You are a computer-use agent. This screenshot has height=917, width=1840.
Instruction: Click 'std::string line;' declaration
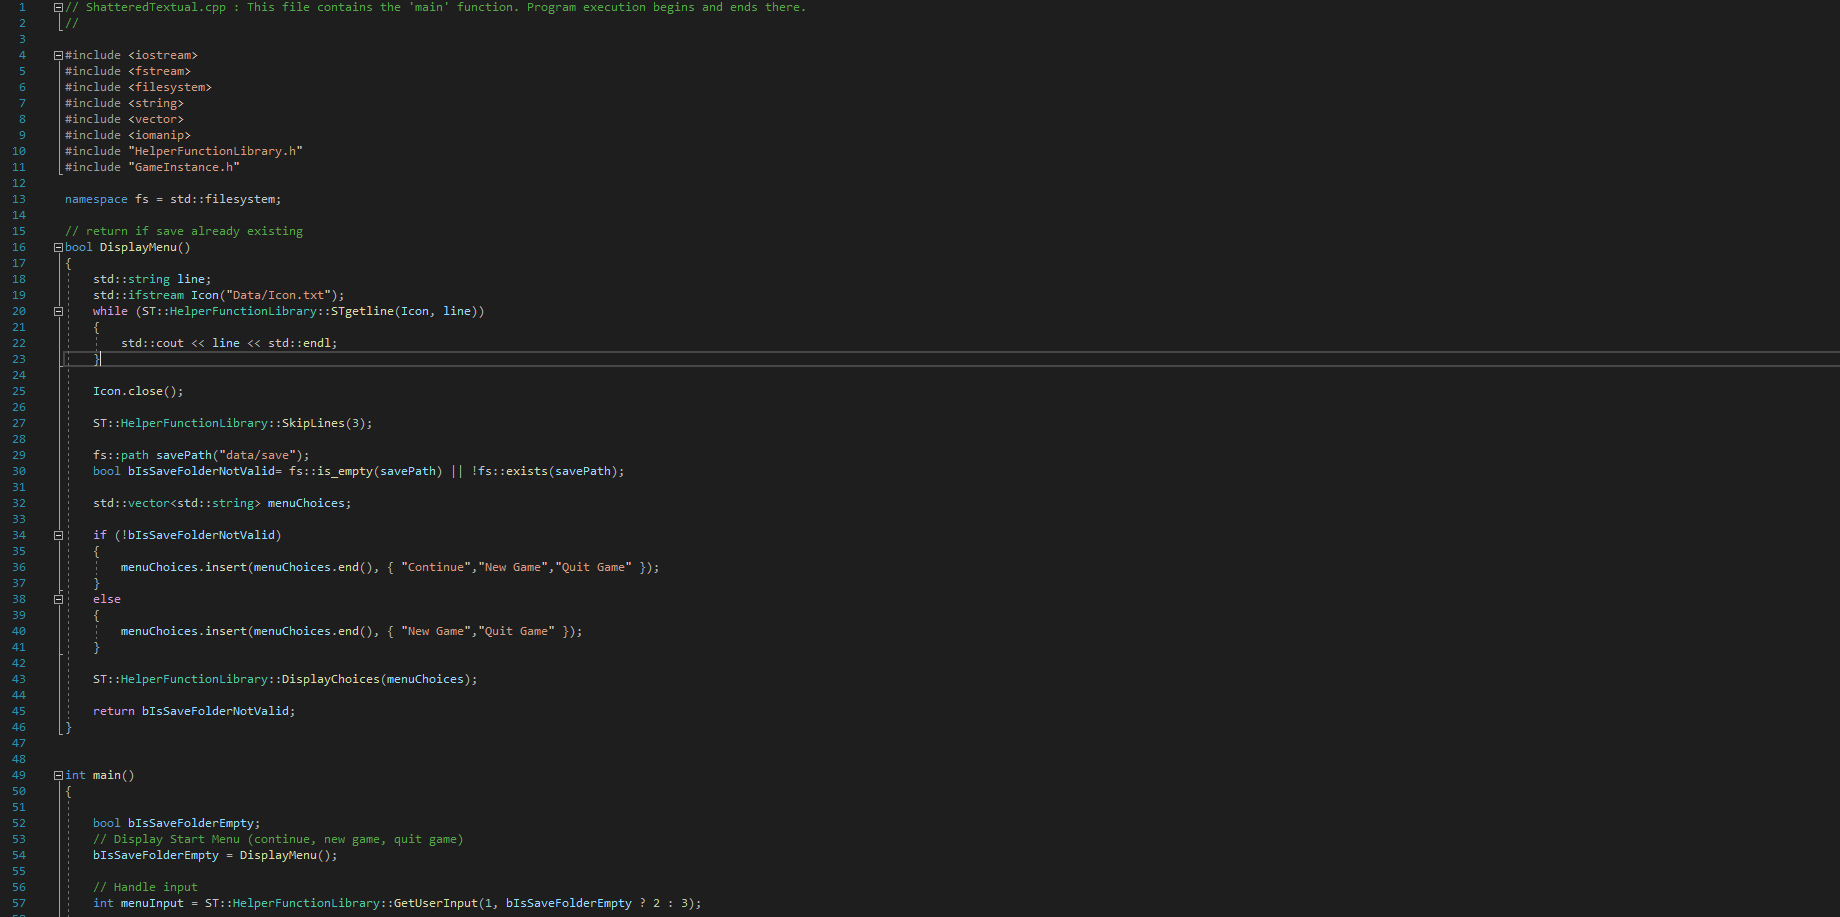pos(152,279)
